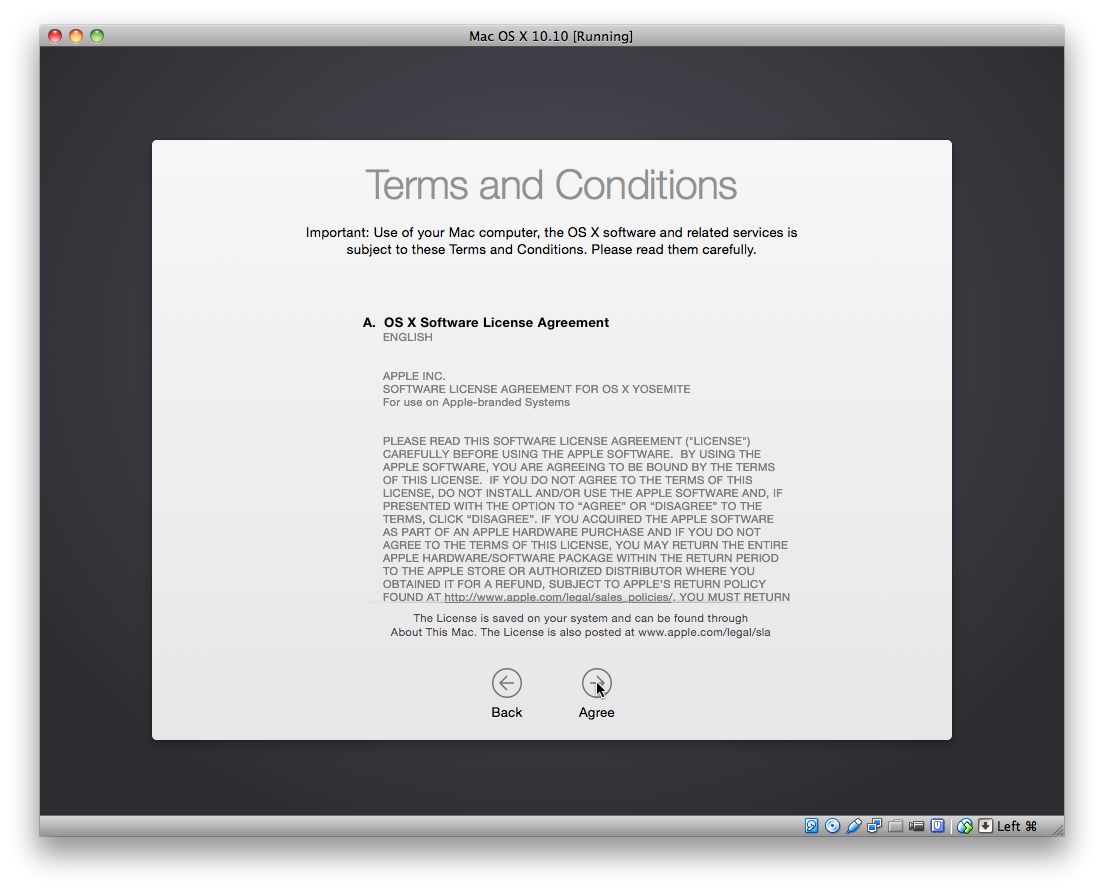Image resolution: width=1104 pixels, height=891 pixels.
Task: Open the USB devices icon
Action: 853,826
